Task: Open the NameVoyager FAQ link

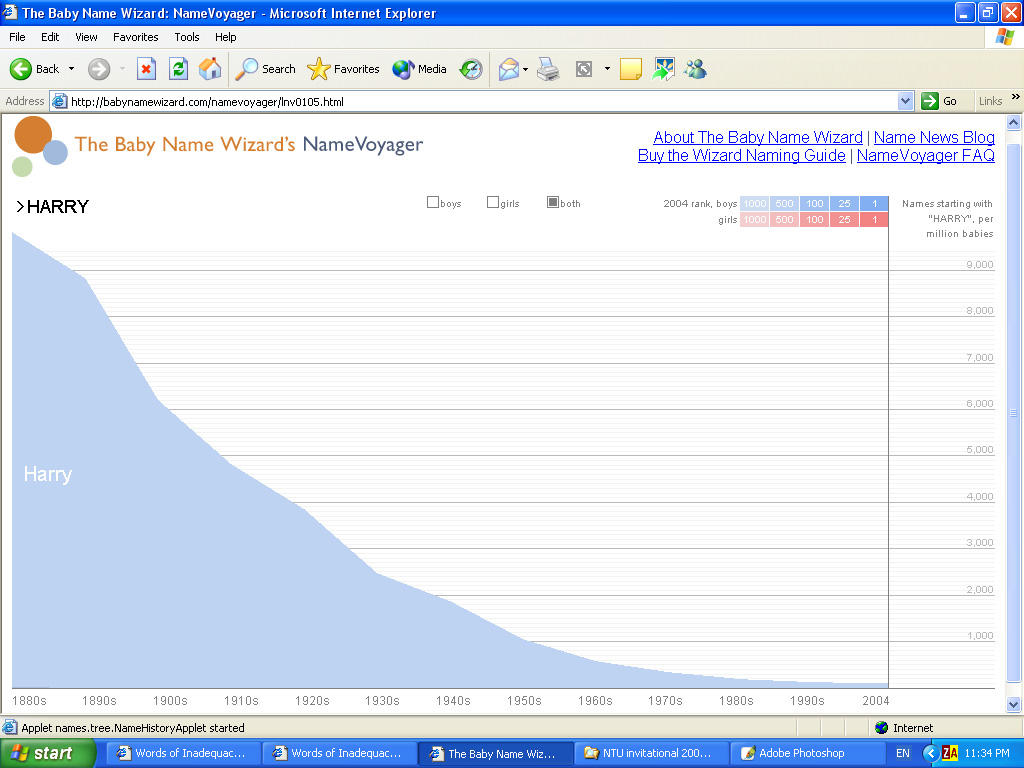Action: (x=926, y=155)
